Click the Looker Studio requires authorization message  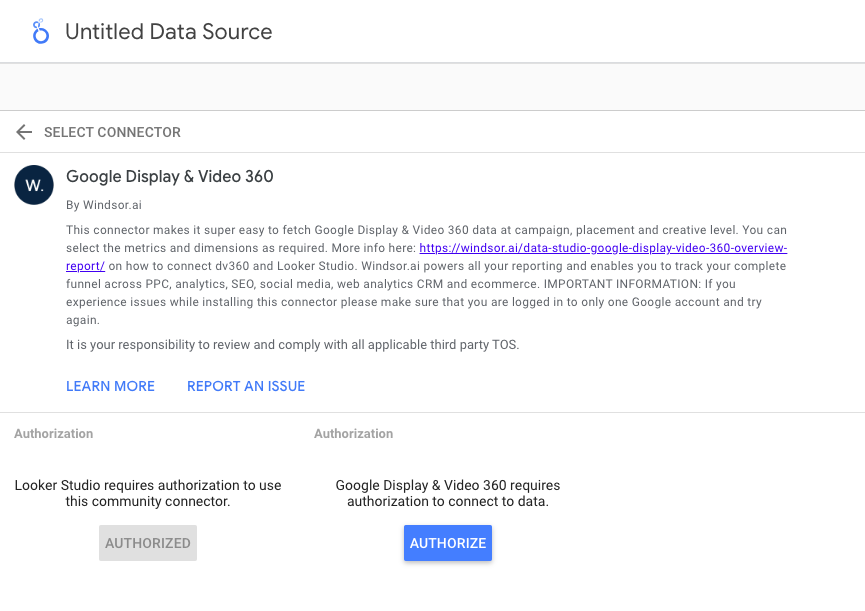148,493
